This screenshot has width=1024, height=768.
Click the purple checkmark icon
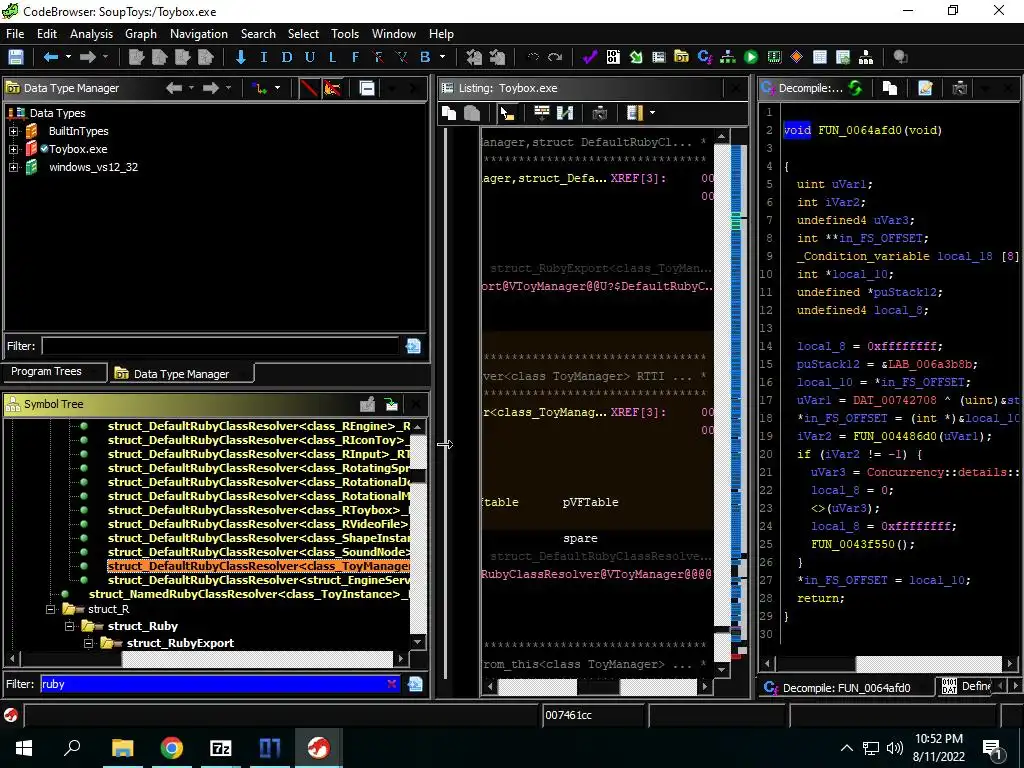click(590, 57)
